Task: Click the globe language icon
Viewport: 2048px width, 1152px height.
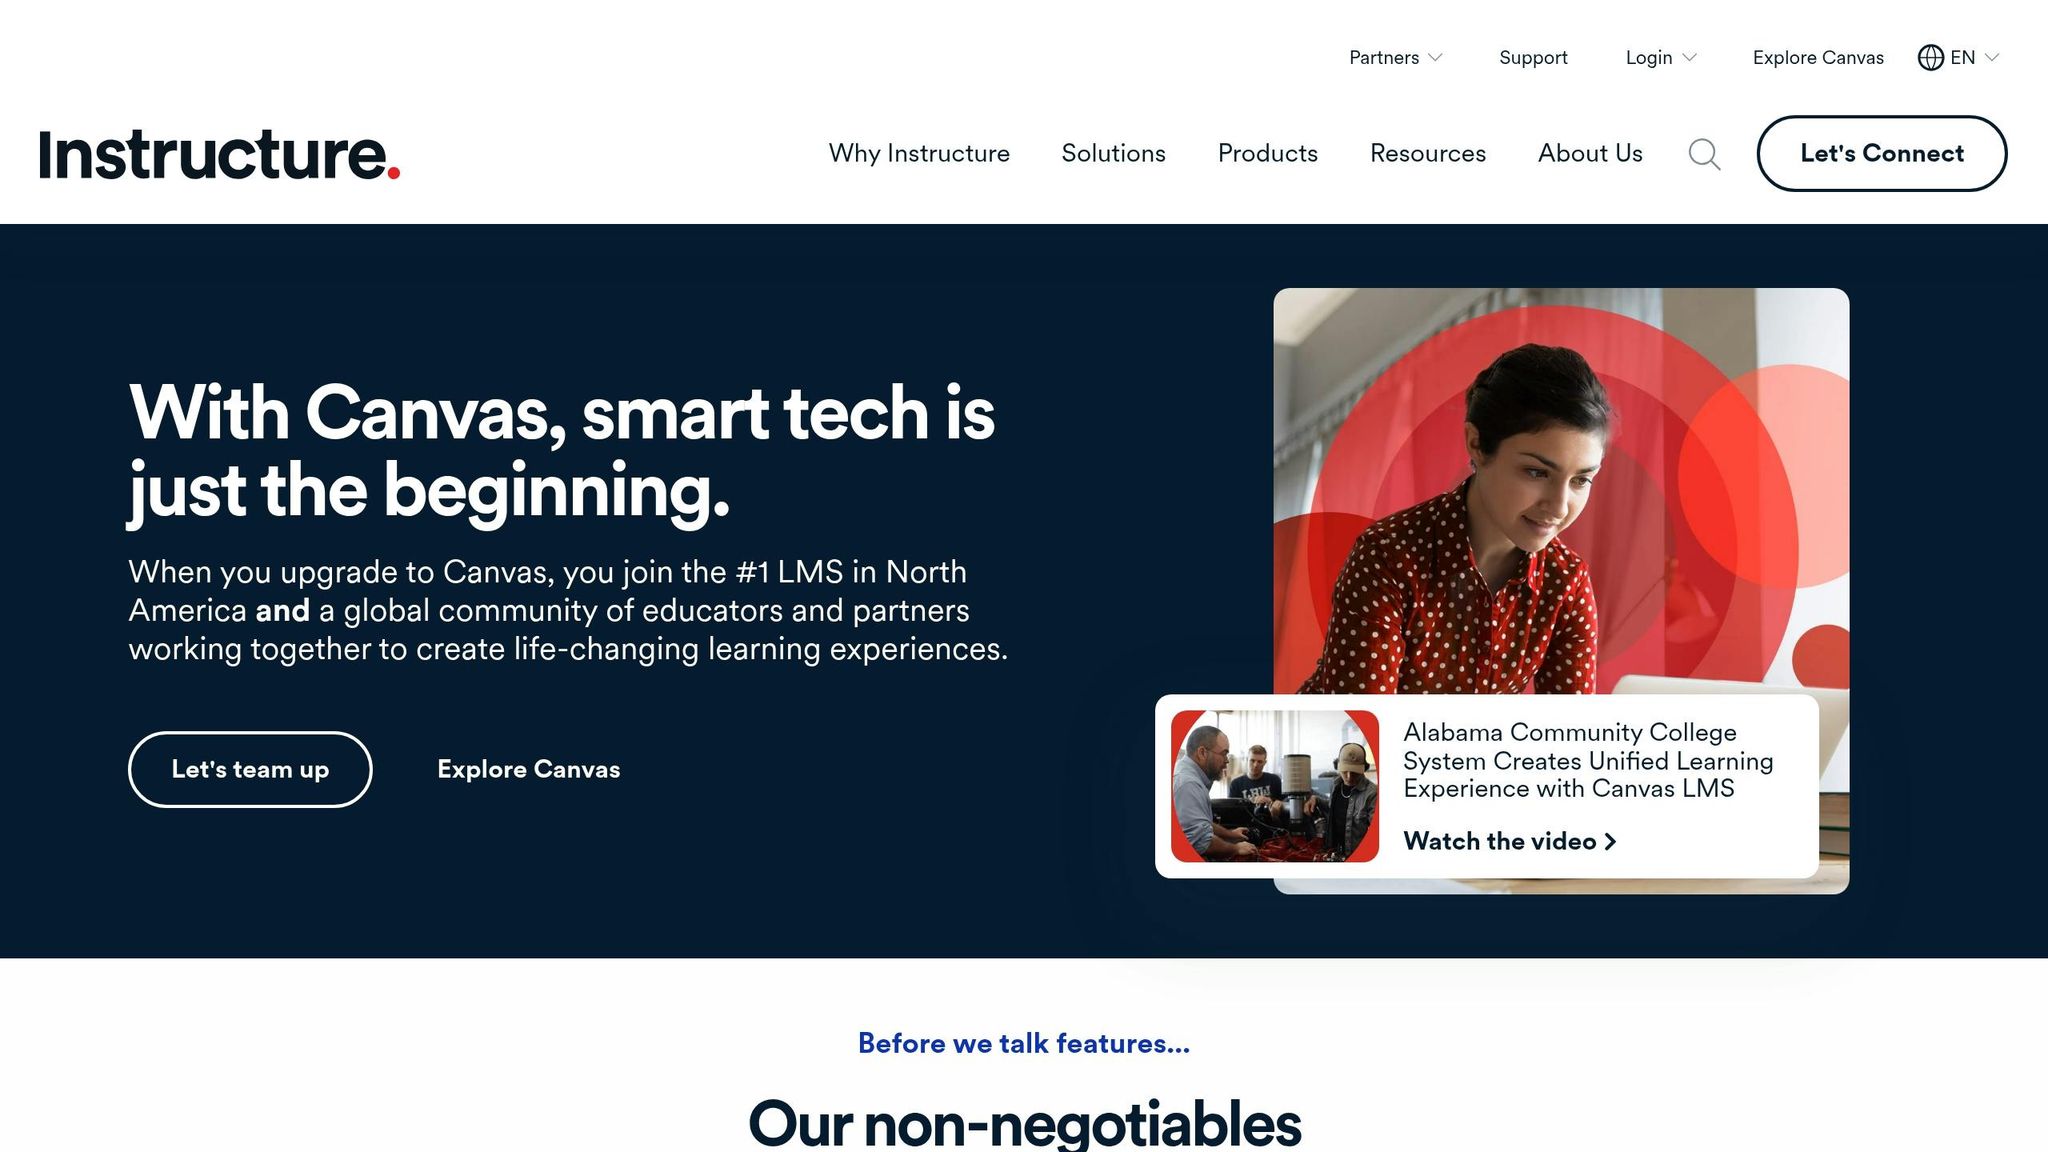Action: click(1930, 58)
